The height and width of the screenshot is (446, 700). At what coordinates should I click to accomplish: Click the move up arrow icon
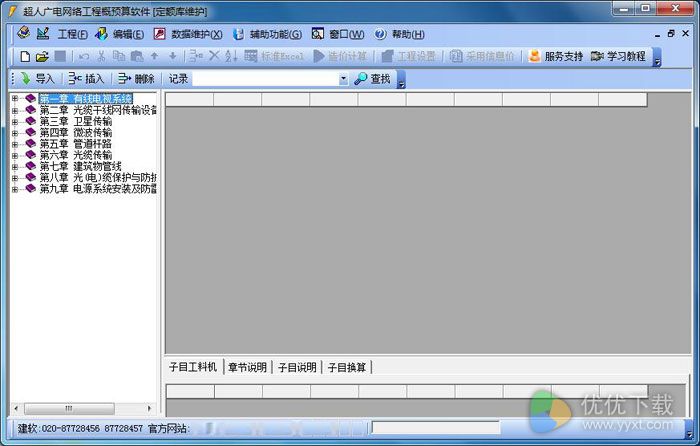pyautogui.click(x=154, y=56)
